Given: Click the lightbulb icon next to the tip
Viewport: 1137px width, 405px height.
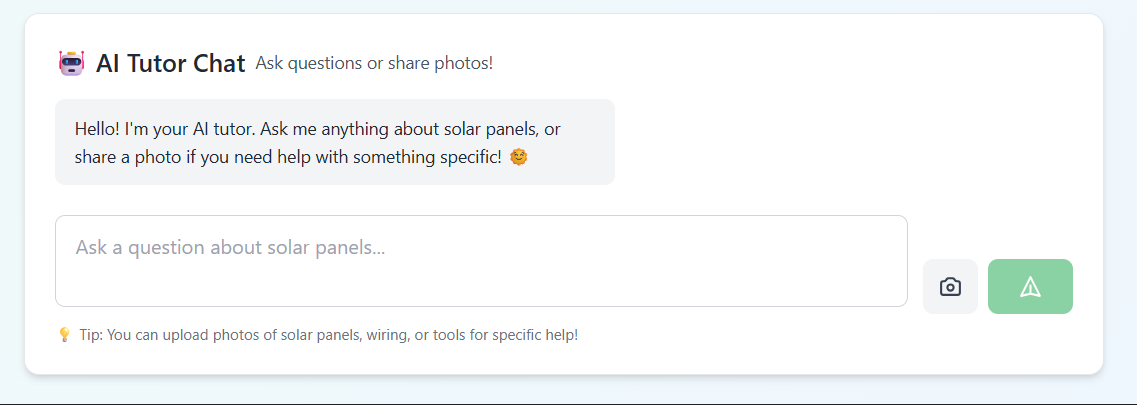Looking at the screenshot, I should [64, 335].
